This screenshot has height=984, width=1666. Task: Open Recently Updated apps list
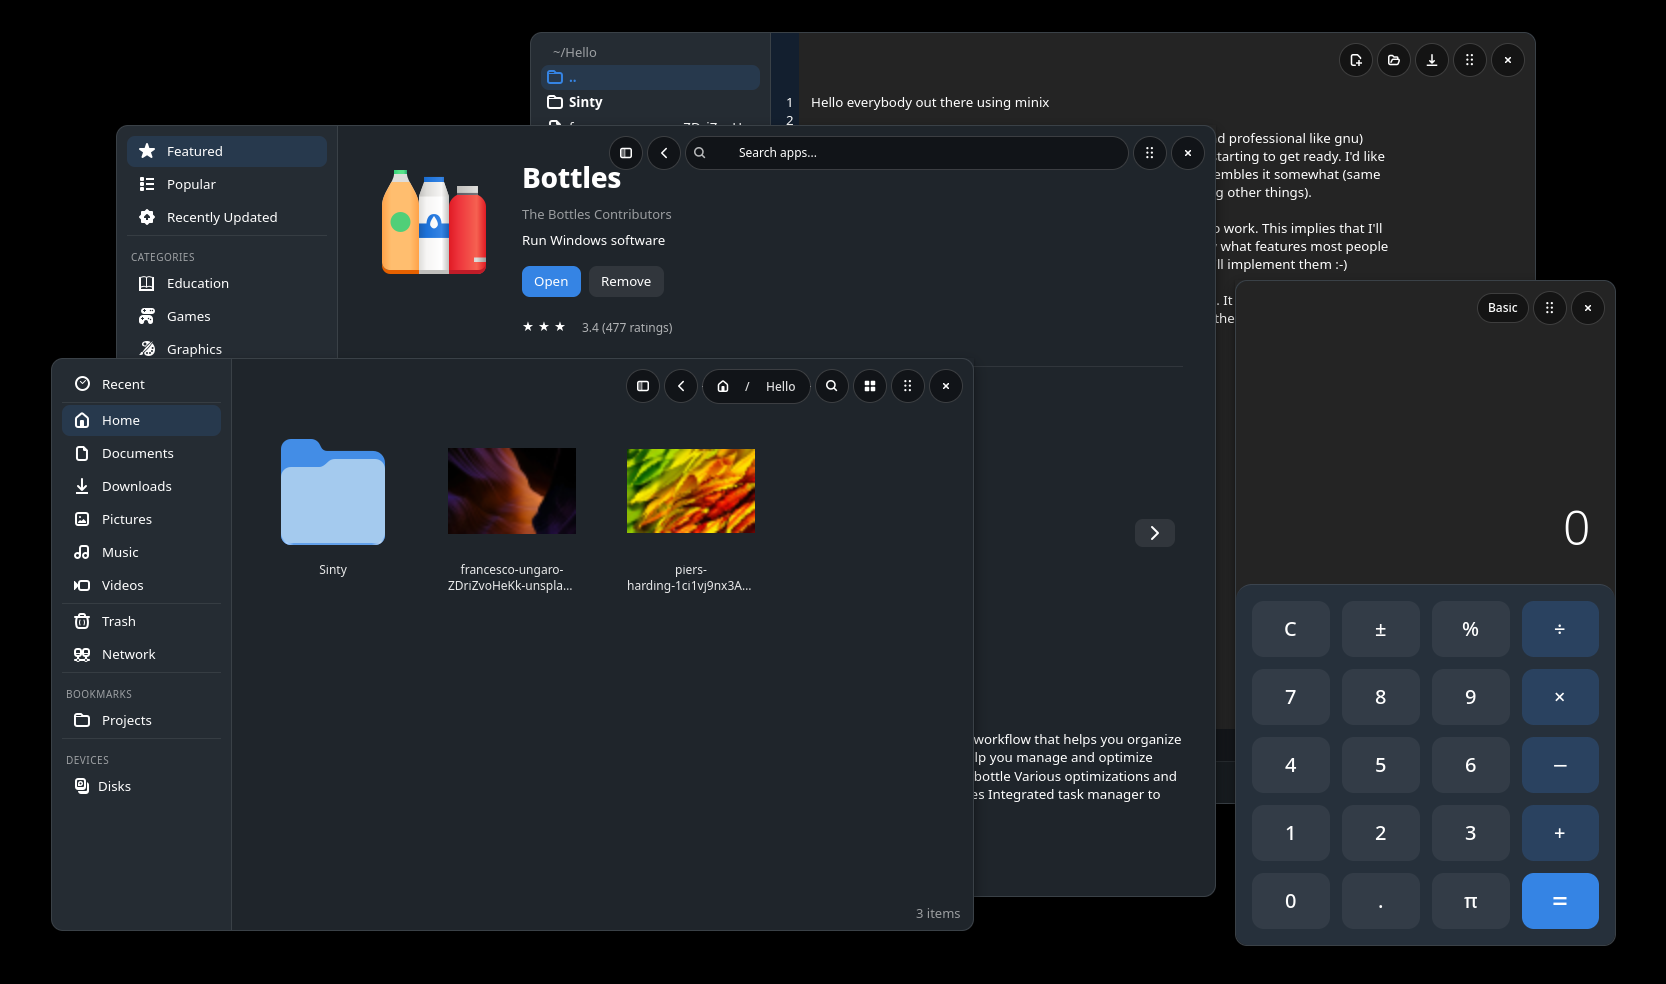227,217
